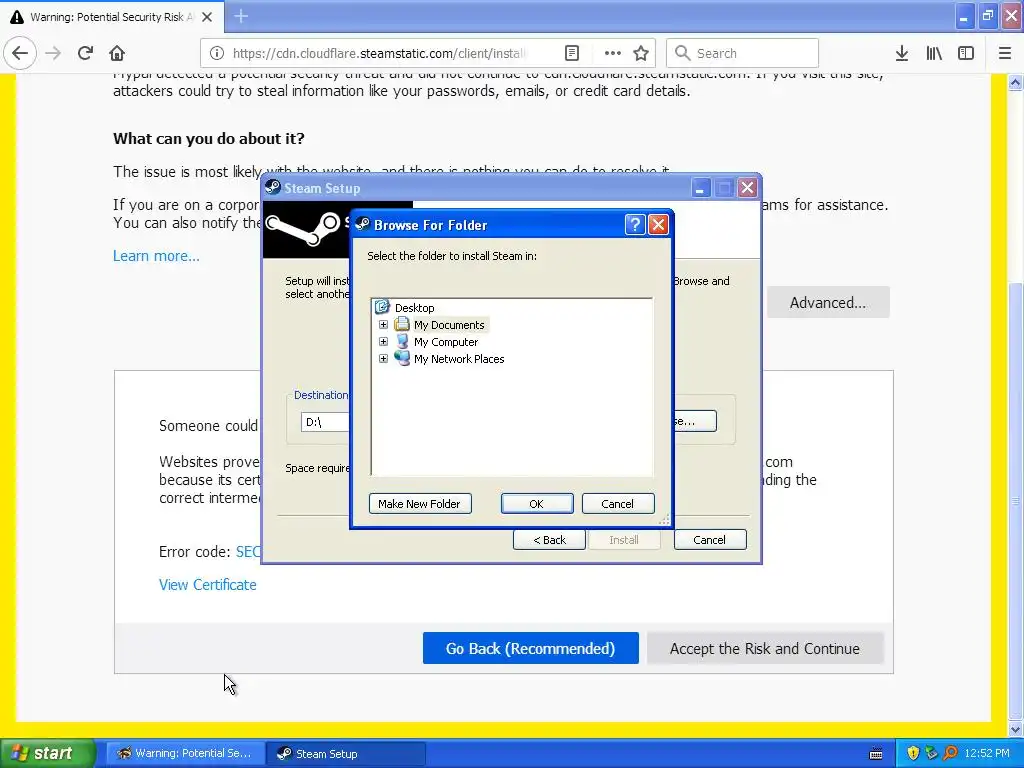The image size is (1024, 768).
Task: Open the View Certificate link
Action: [x=208, y=584]
